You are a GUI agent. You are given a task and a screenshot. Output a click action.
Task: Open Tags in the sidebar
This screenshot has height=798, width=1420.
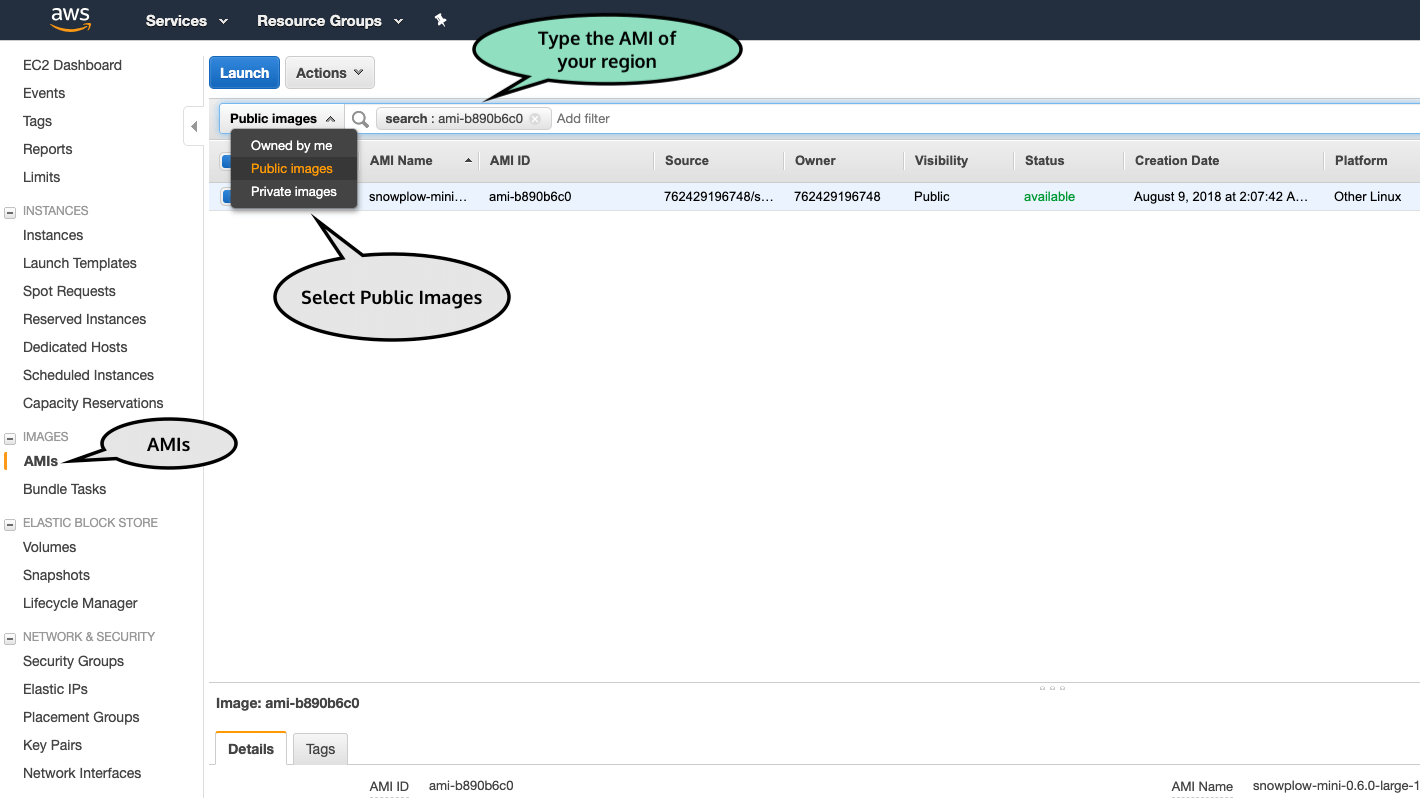(37, 121)
